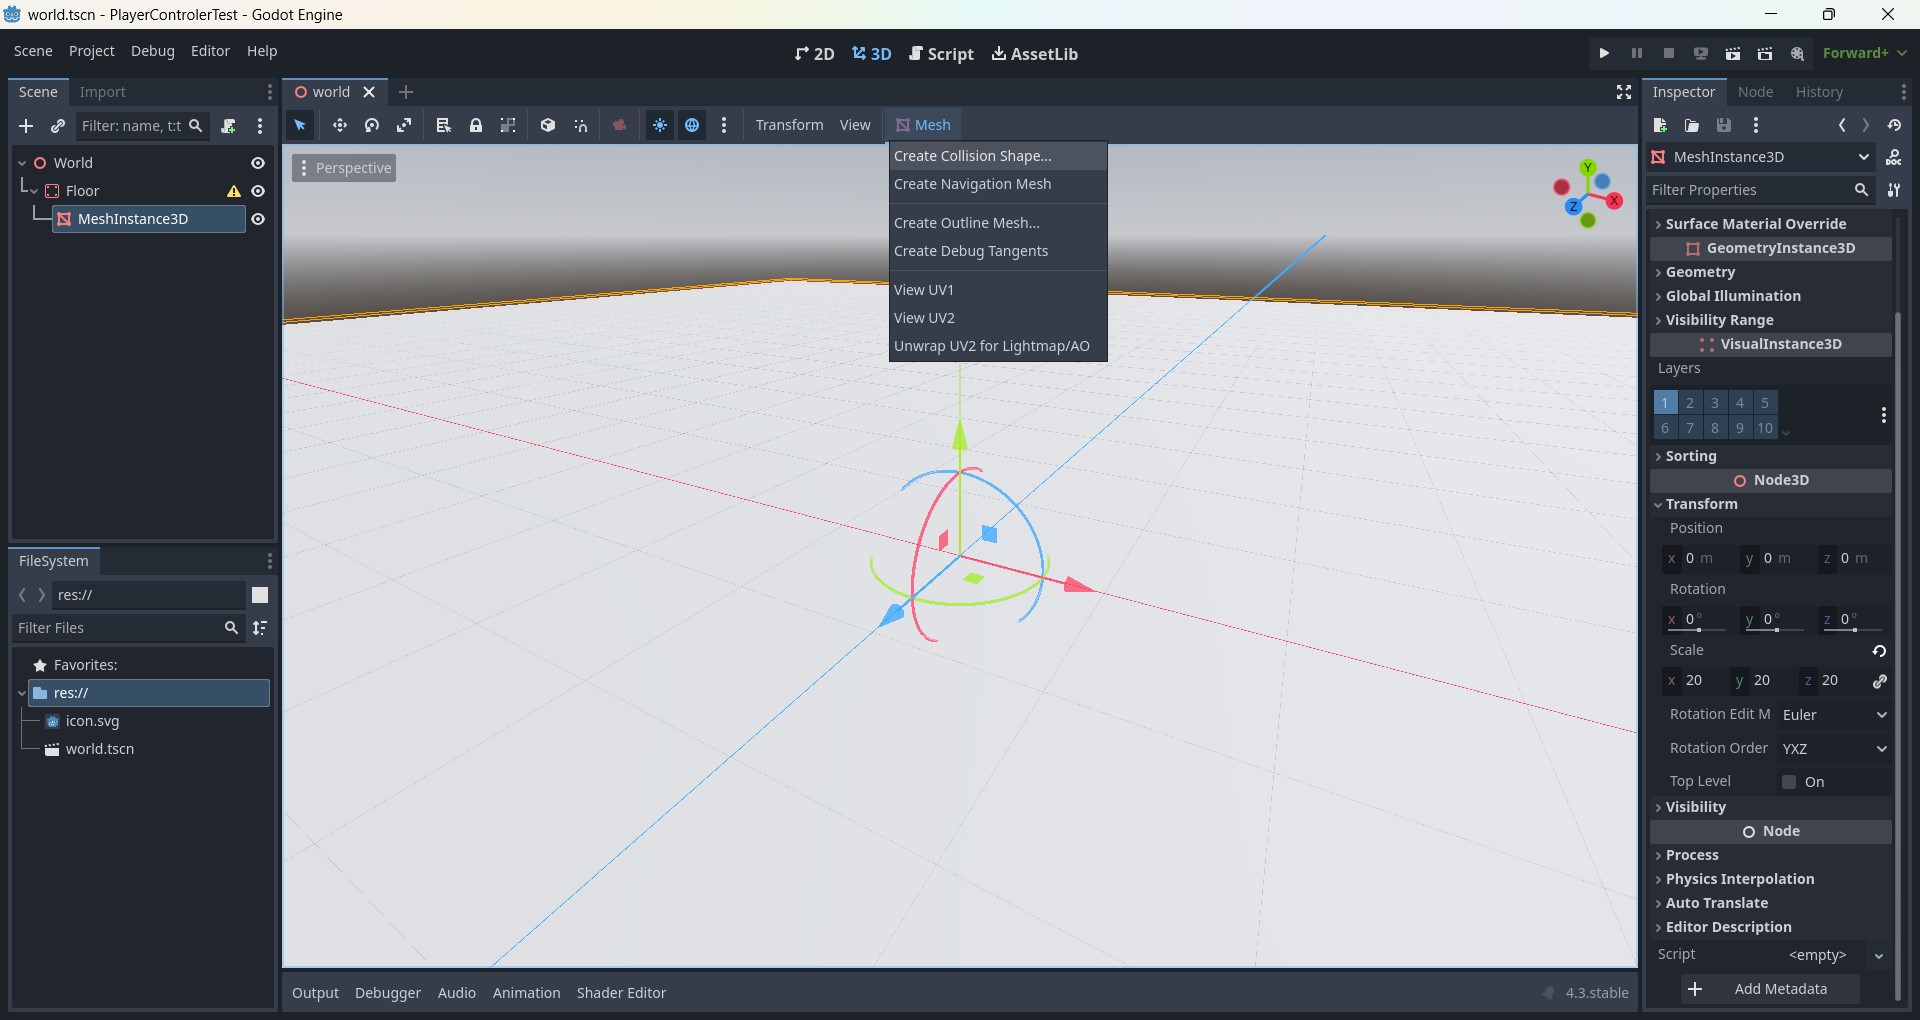
Task: Open the preview camera icon in the toolbar
Action: (620, 125)
